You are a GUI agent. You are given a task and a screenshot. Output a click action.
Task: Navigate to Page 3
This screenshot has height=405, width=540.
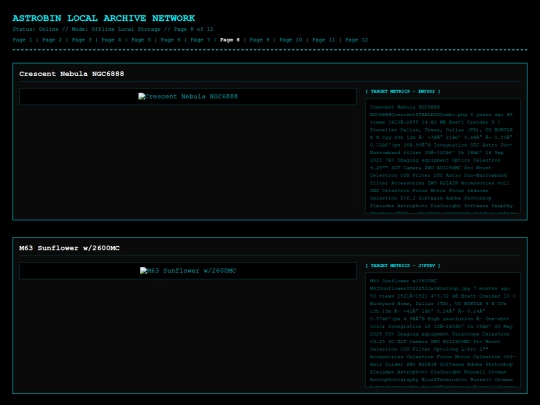pyautogui.click(x=82, y=40)
